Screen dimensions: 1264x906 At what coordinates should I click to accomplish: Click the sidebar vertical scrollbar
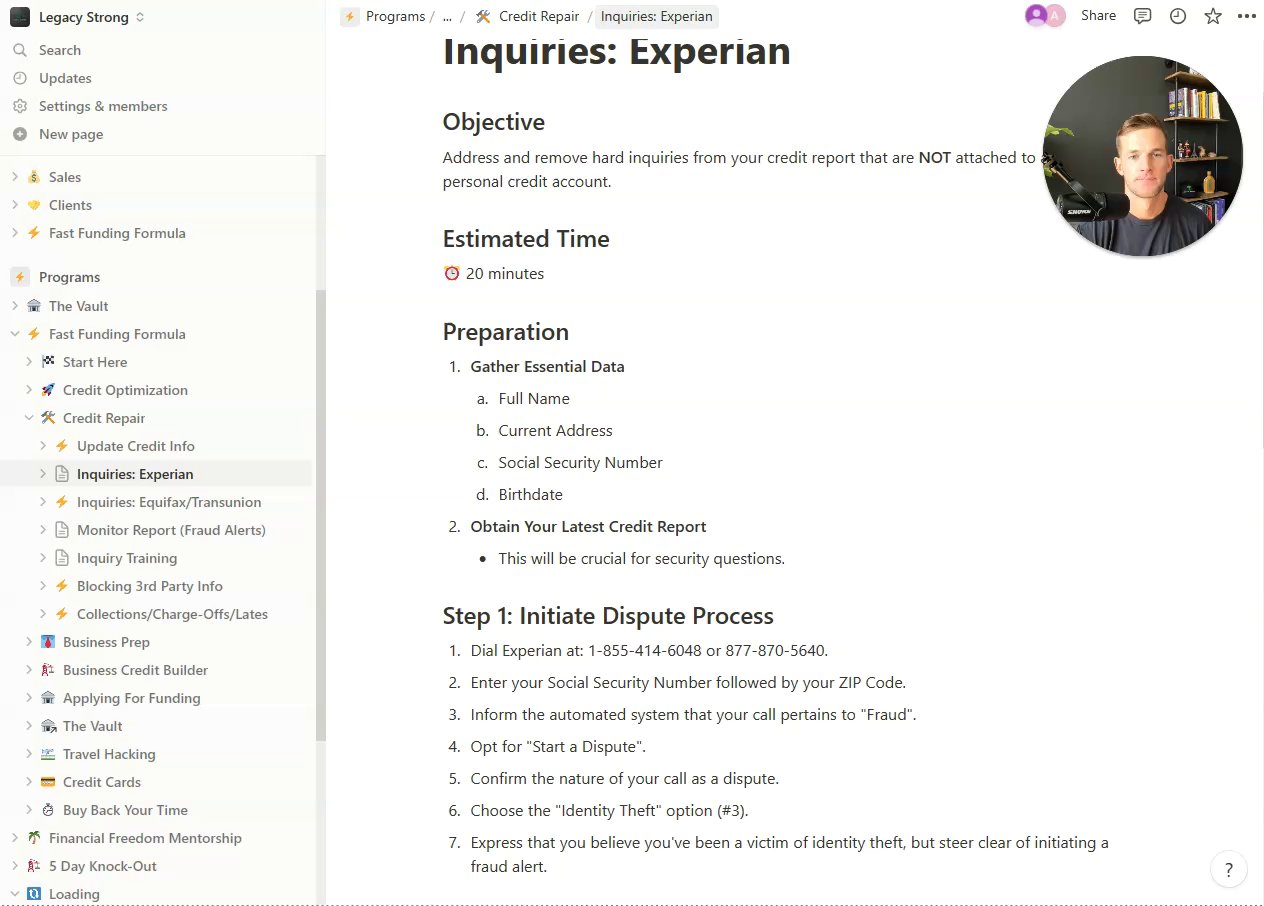321,500
